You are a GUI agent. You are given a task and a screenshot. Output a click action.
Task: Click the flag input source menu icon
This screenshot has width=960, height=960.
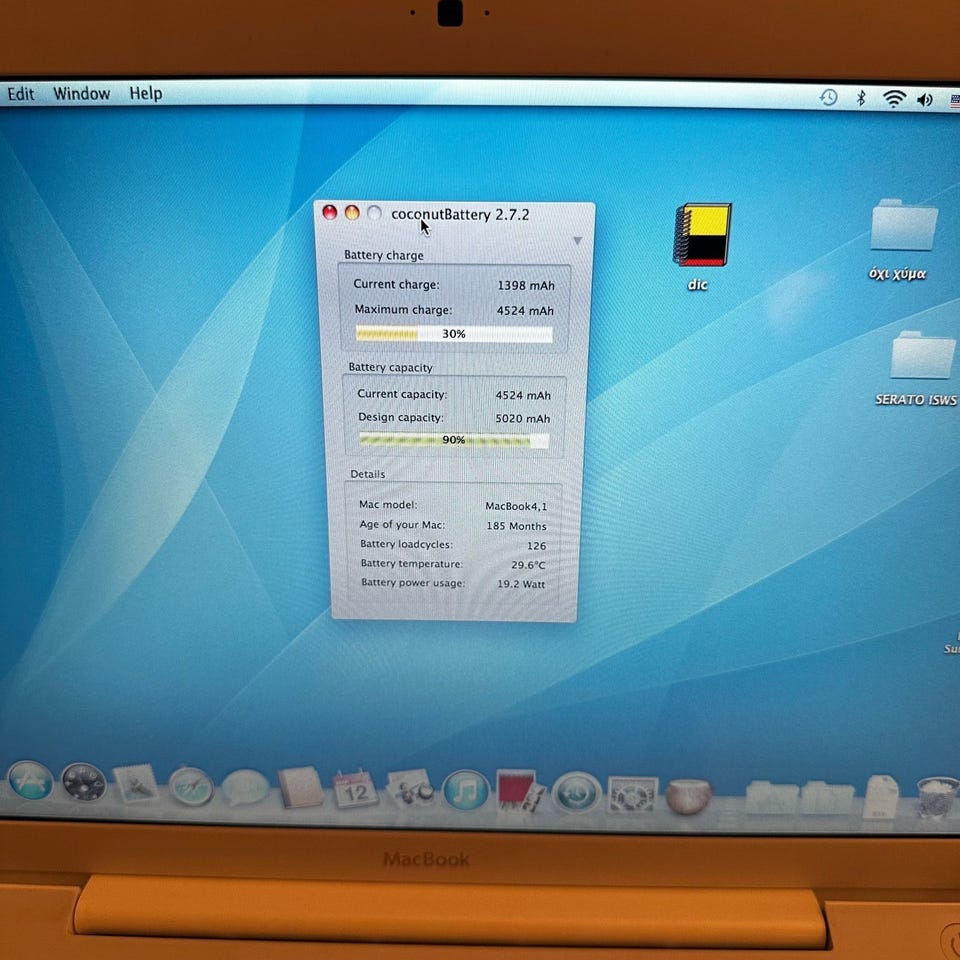955,101
